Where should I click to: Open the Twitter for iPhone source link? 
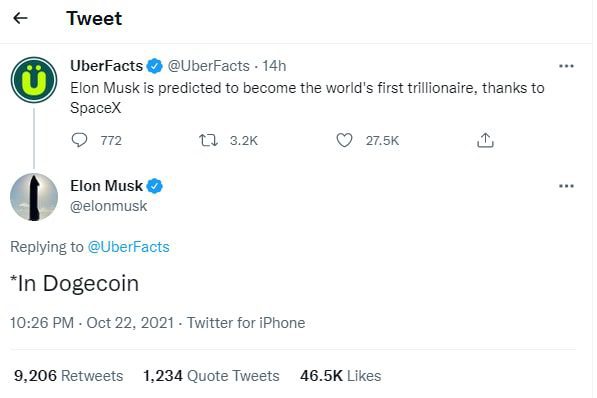(246, 323)
